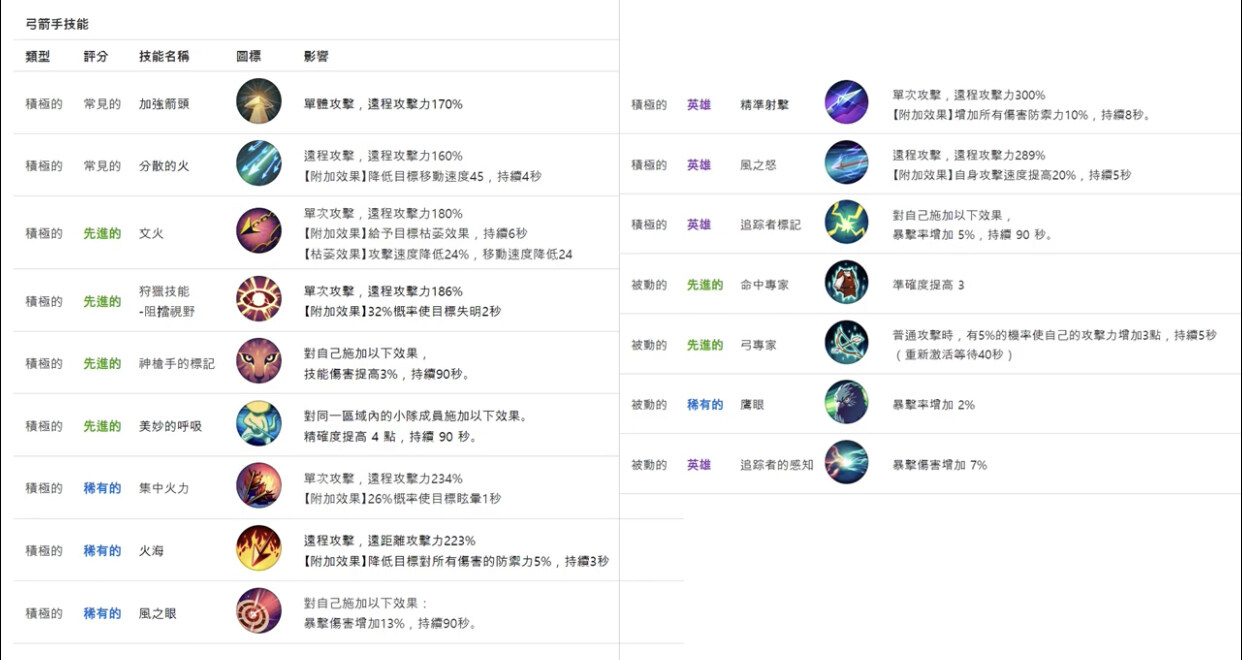Select the 神槍手的標記 cat icon
This screenshot has height=660, width=1242.
(x=258, y=361)
